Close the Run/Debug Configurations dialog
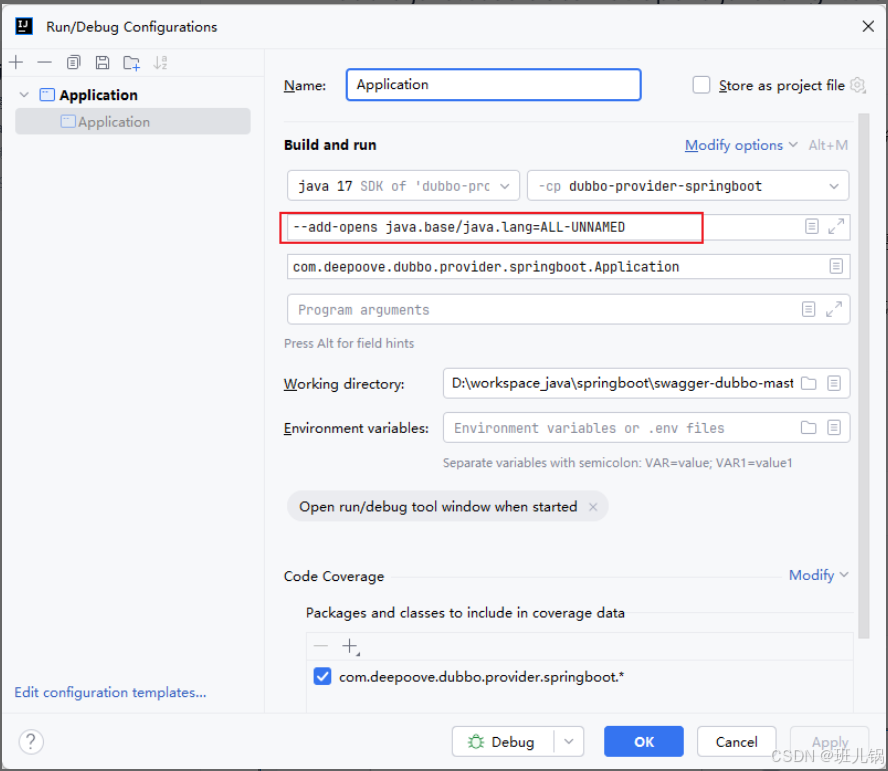888x771 pixels. pyautogui.click(x=868, y=26)
